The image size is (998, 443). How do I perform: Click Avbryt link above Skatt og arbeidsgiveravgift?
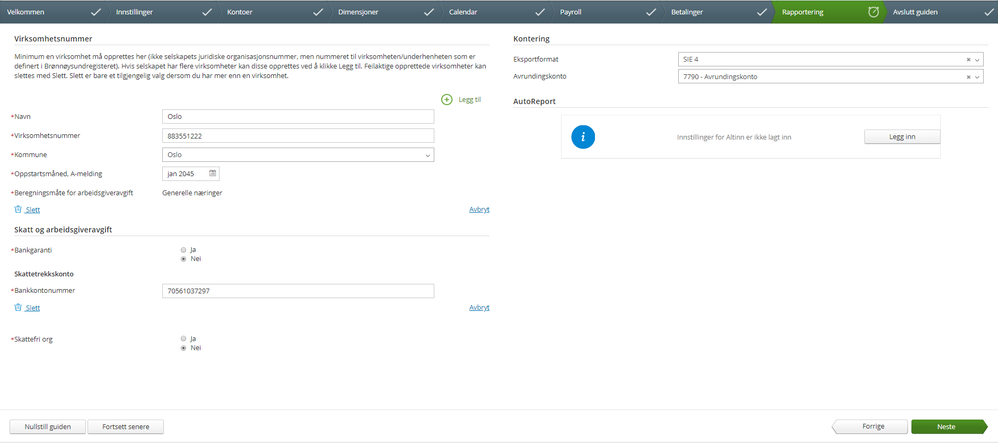pyautogui.click(x=479, y=209)
